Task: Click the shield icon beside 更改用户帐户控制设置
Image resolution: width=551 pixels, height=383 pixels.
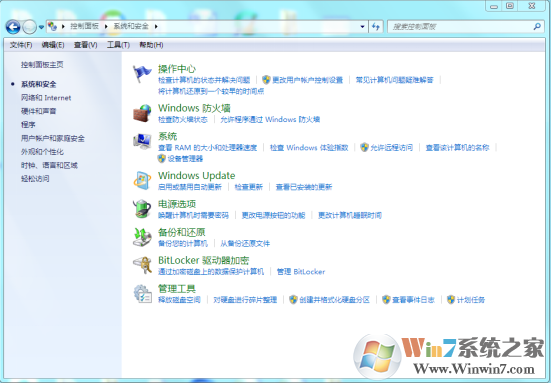Action: [266, 80]
